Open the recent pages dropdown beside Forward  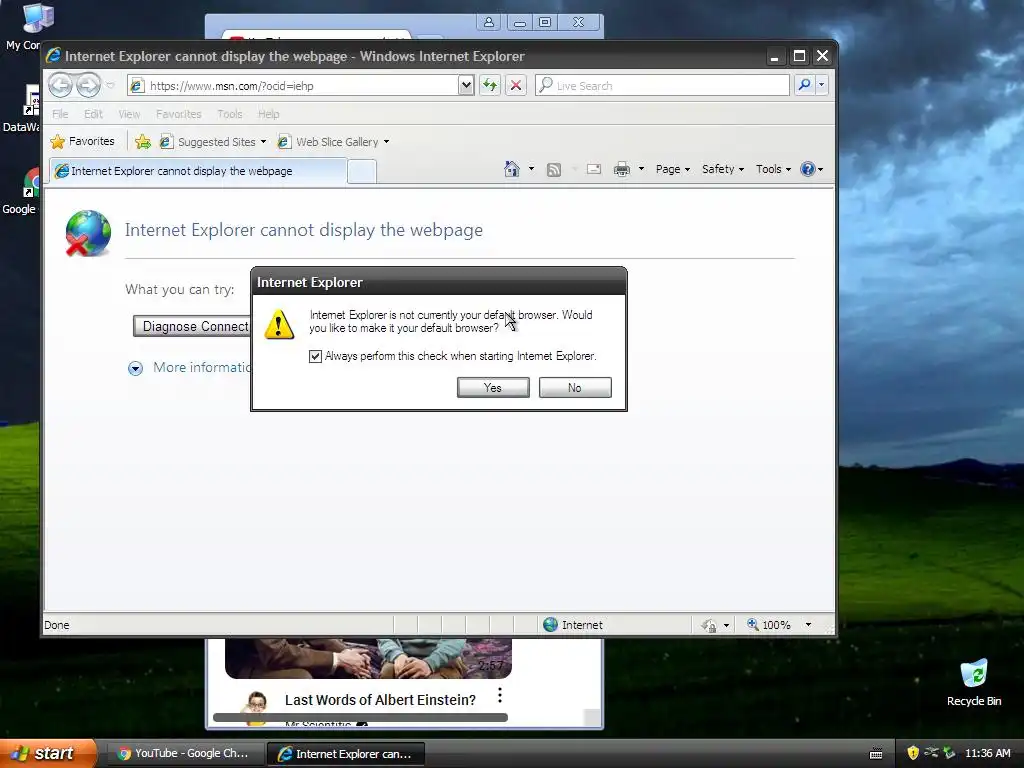click(110, 86)
